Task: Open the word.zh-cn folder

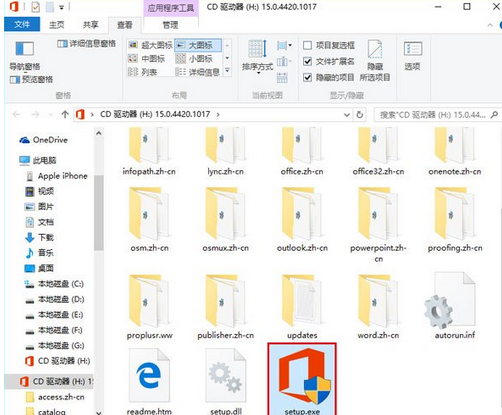Action: (x=378, y=307)
